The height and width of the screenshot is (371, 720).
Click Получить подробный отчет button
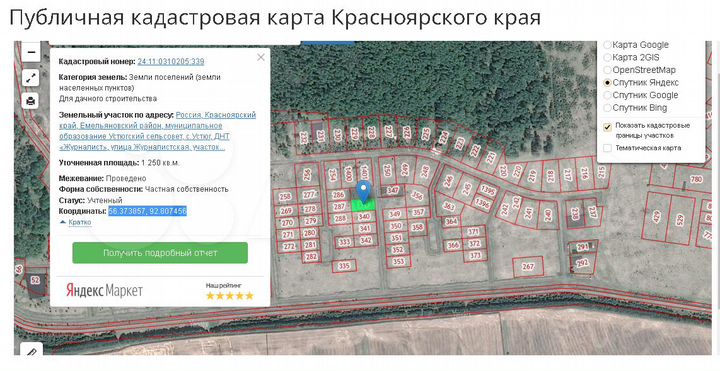pyautogui.click(x=160, y=253)
